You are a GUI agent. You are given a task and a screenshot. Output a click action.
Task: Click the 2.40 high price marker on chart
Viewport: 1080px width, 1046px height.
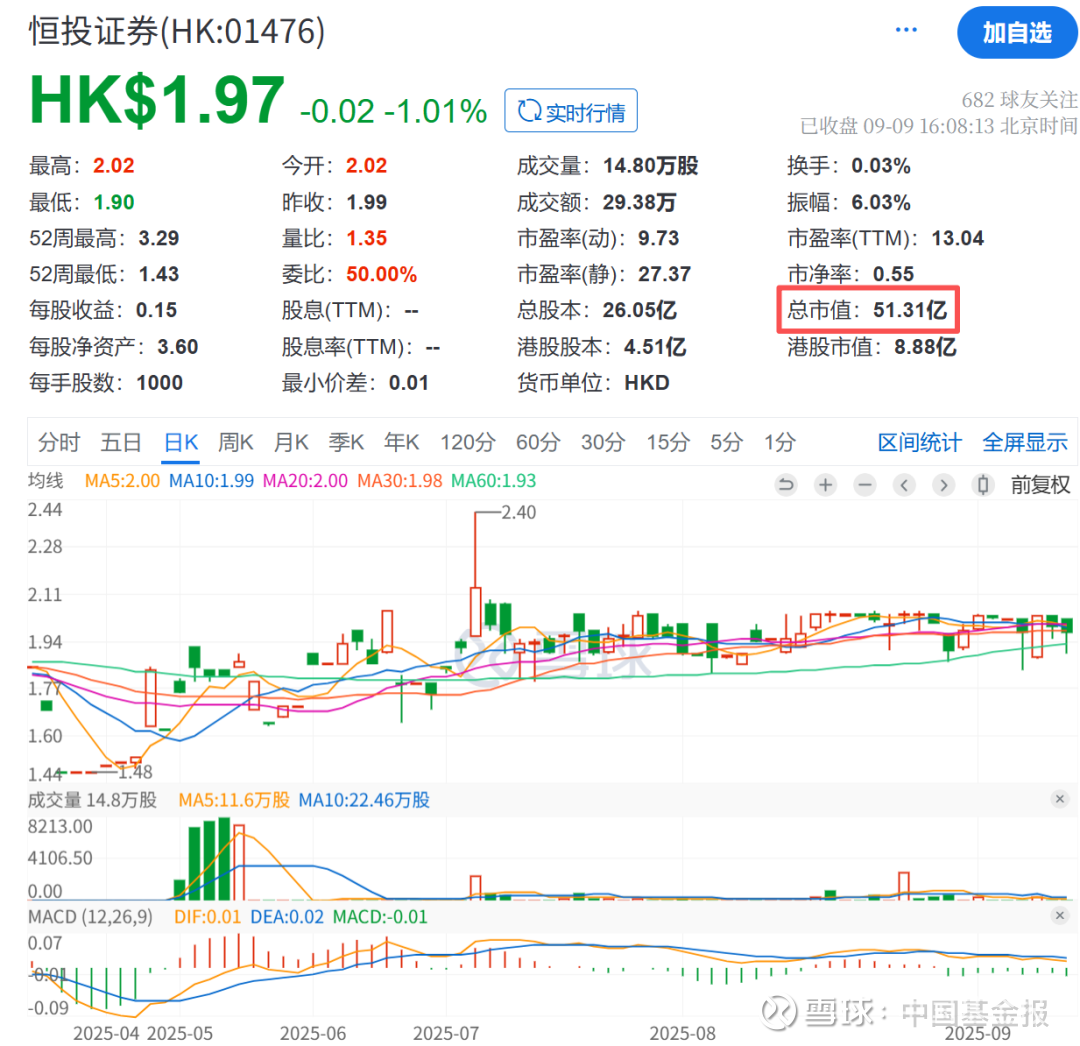pos(518,512)
